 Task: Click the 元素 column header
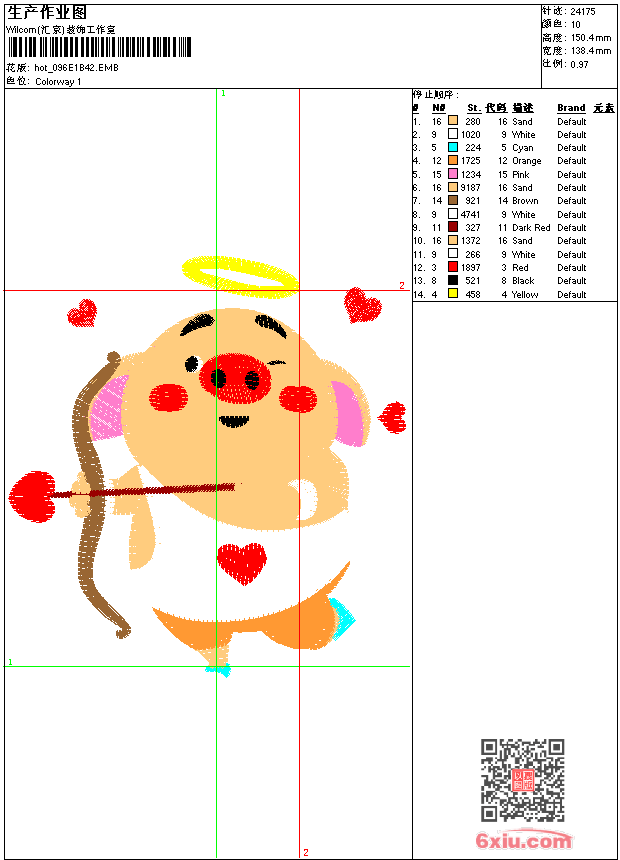point(604,108)
